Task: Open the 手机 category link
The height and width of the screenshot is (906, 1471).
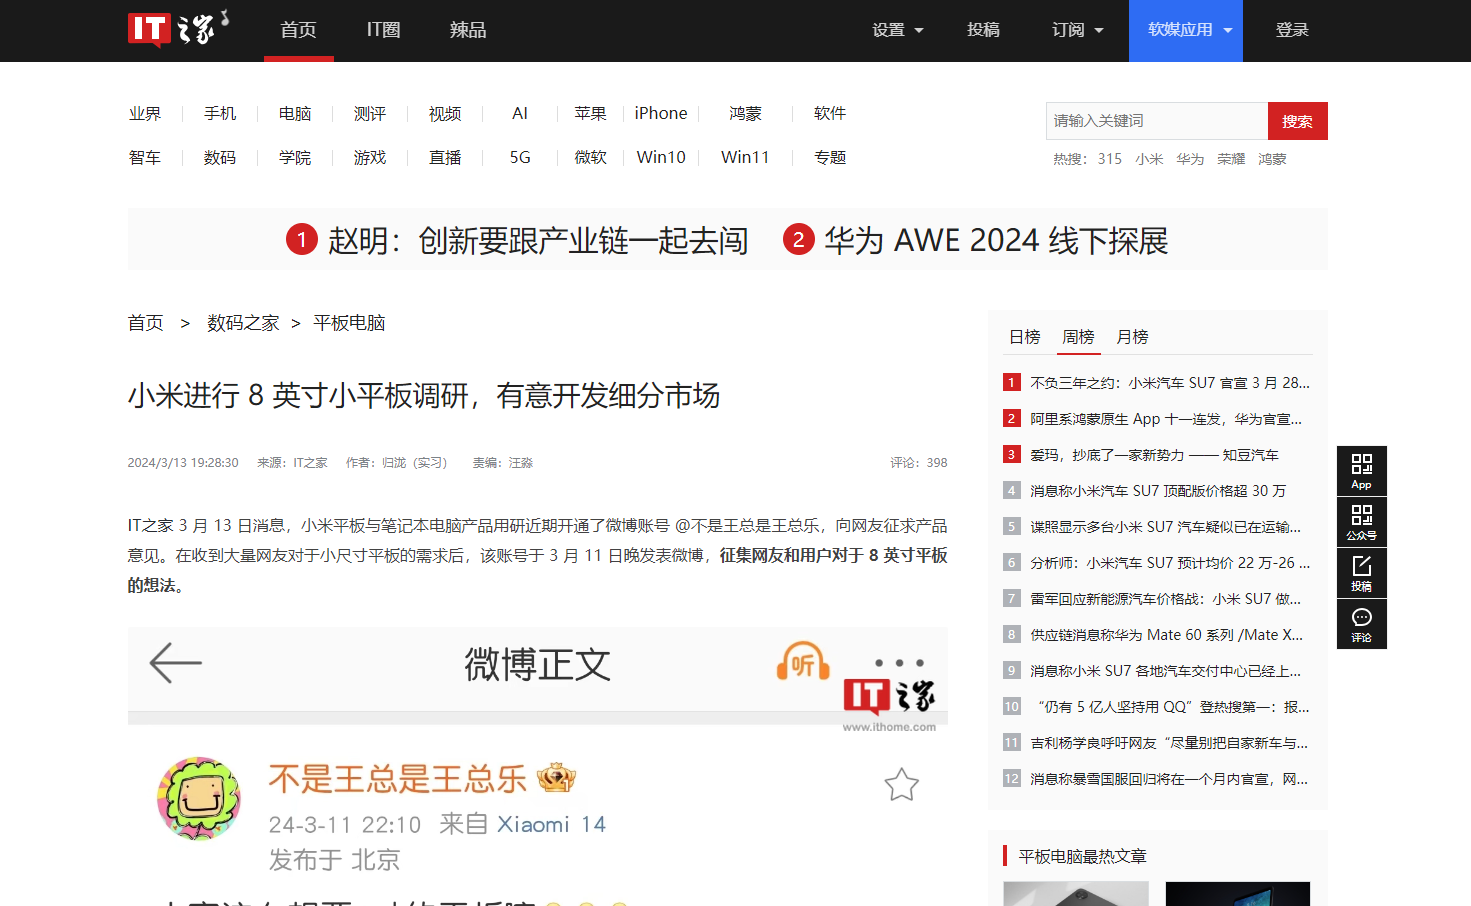Action: click(220, 114)
